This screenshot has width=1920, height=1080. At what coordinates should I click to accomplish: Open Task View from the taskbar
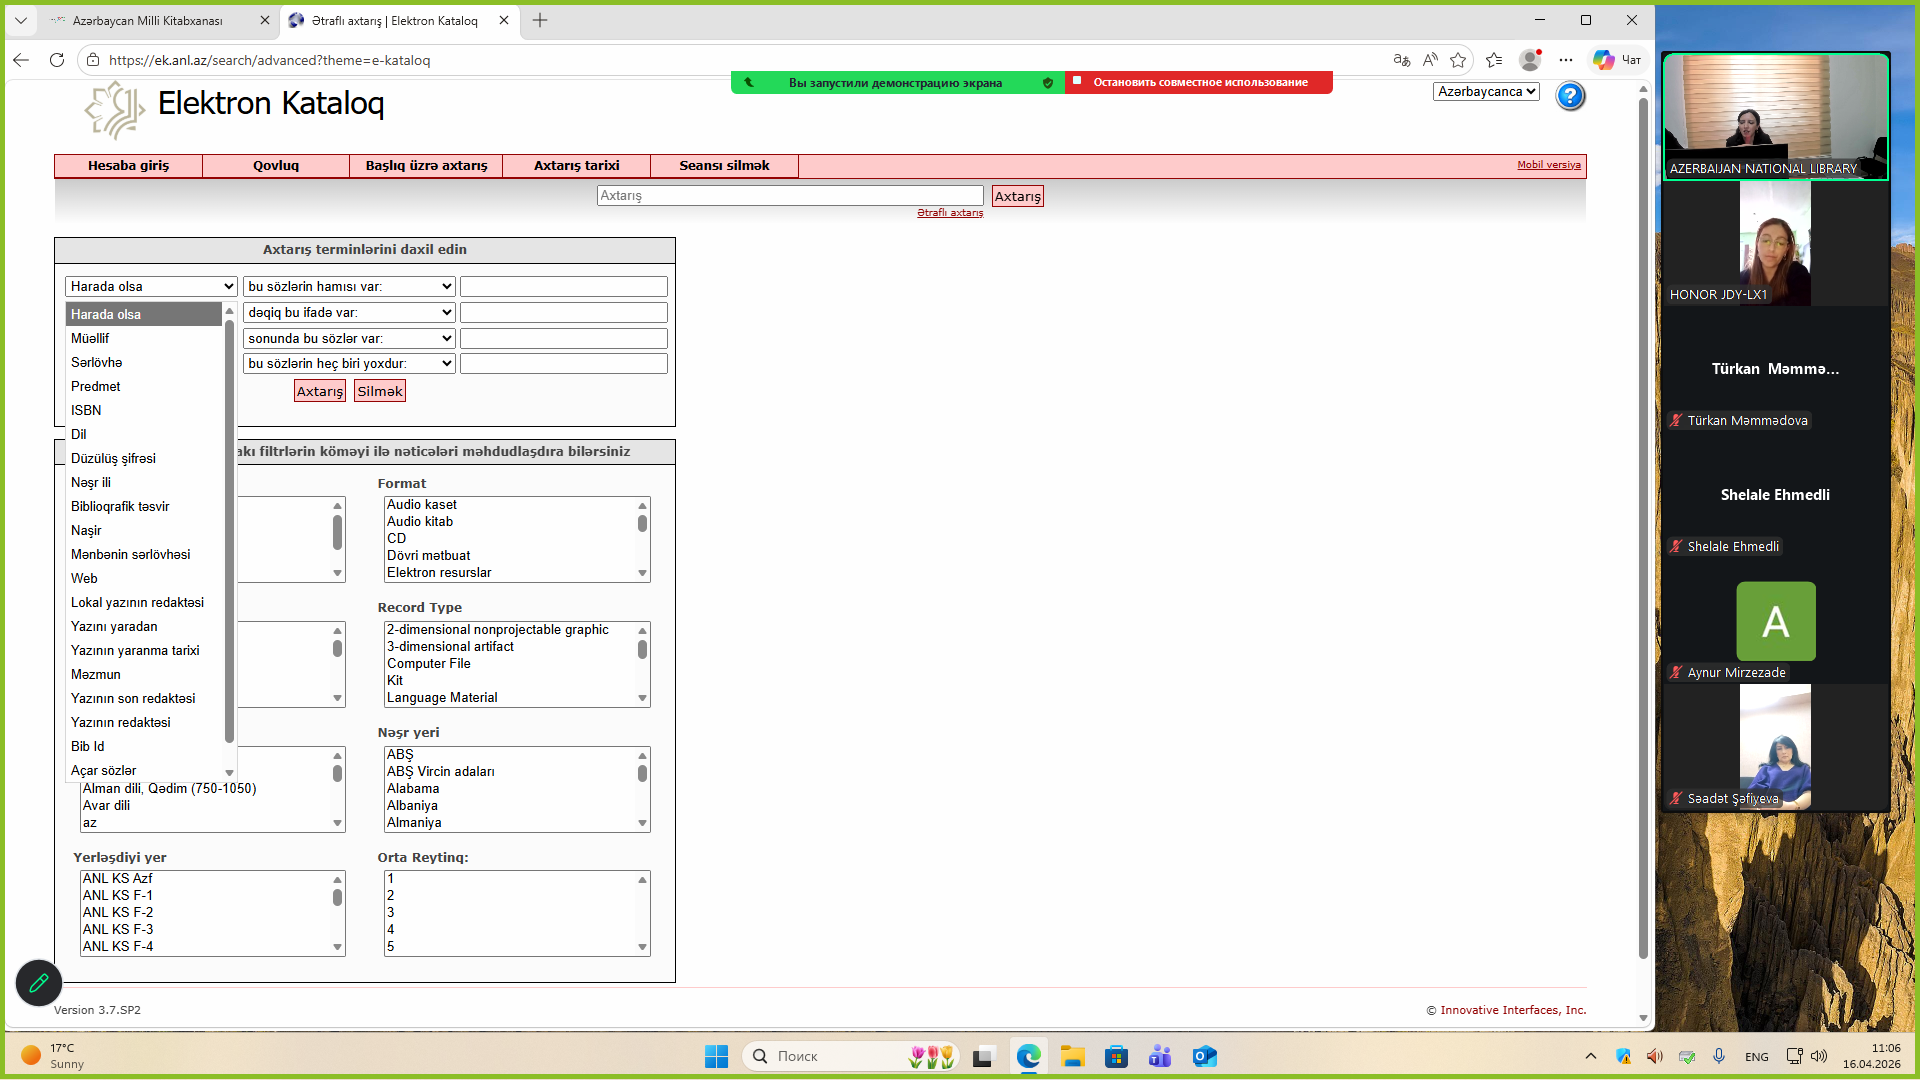(983, 1056)
